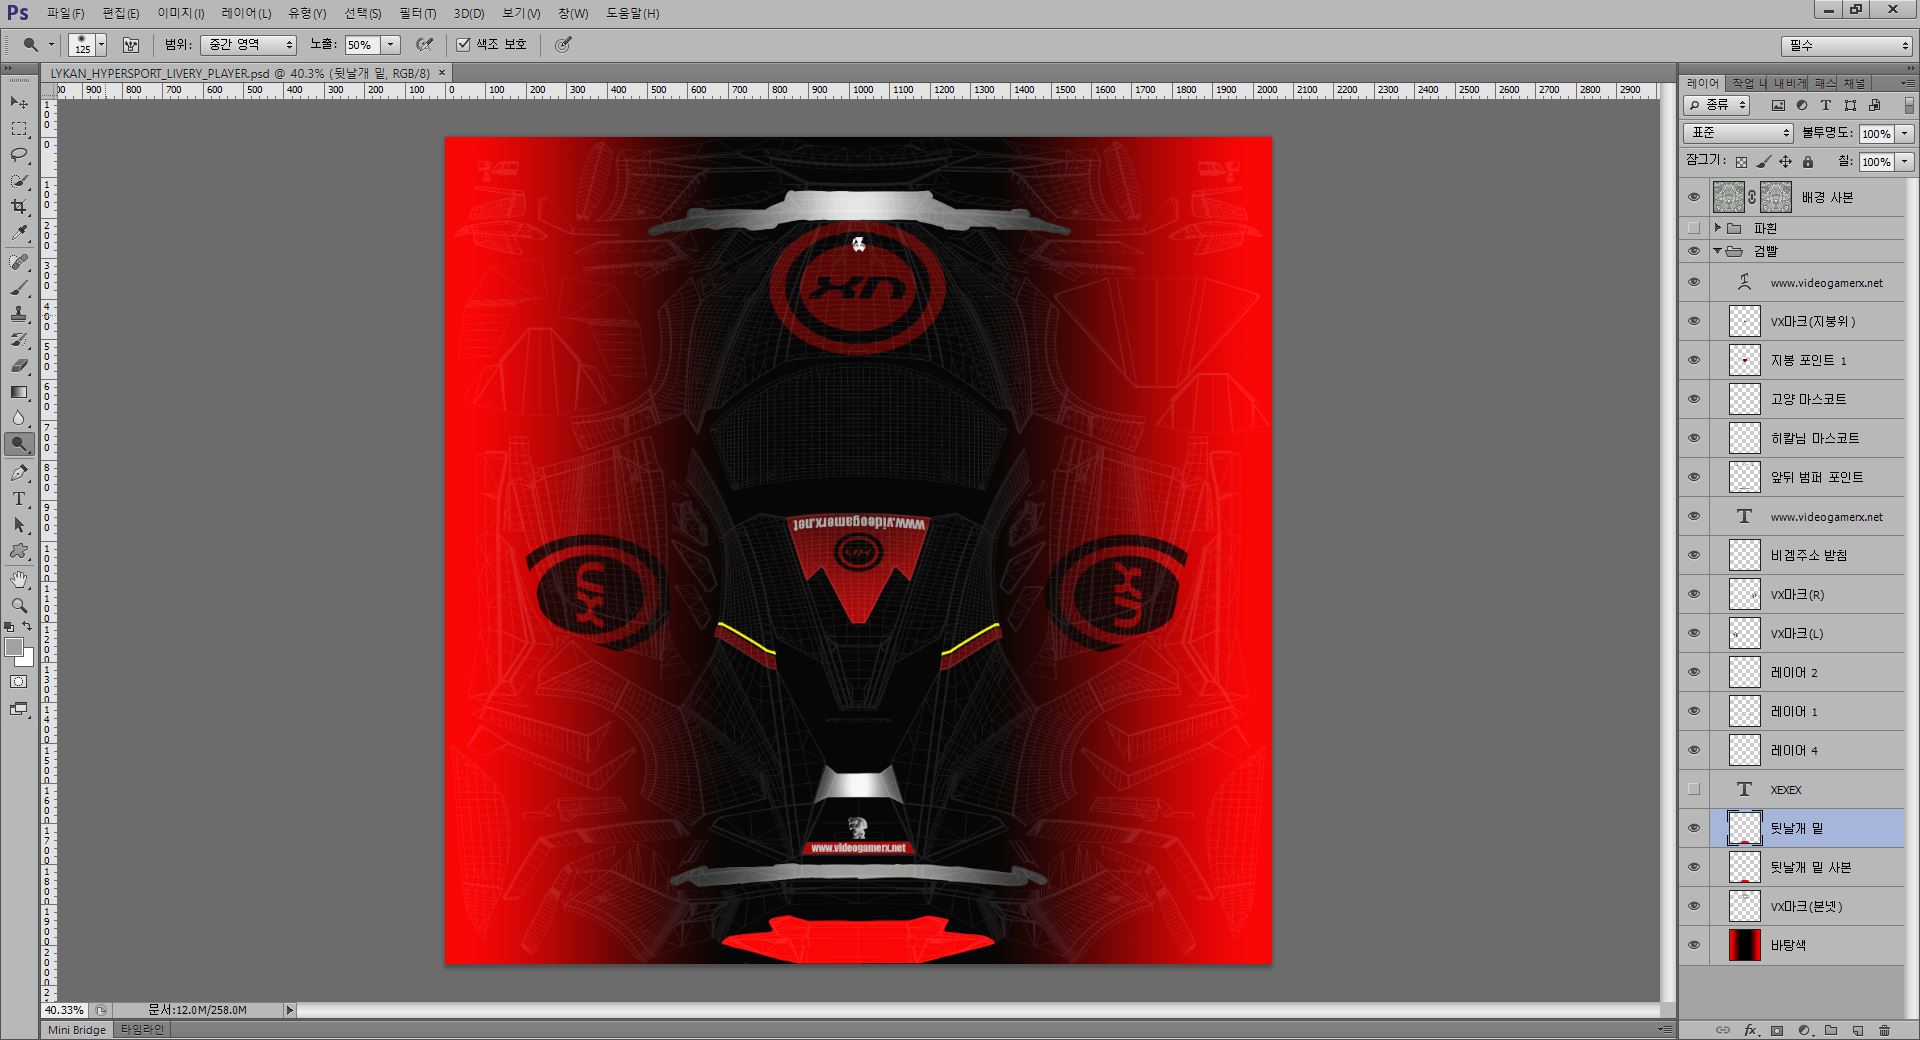Choose the Crop tool
The height and width of the screenshot is (1040, 1920).
click(x=19, y=207)
